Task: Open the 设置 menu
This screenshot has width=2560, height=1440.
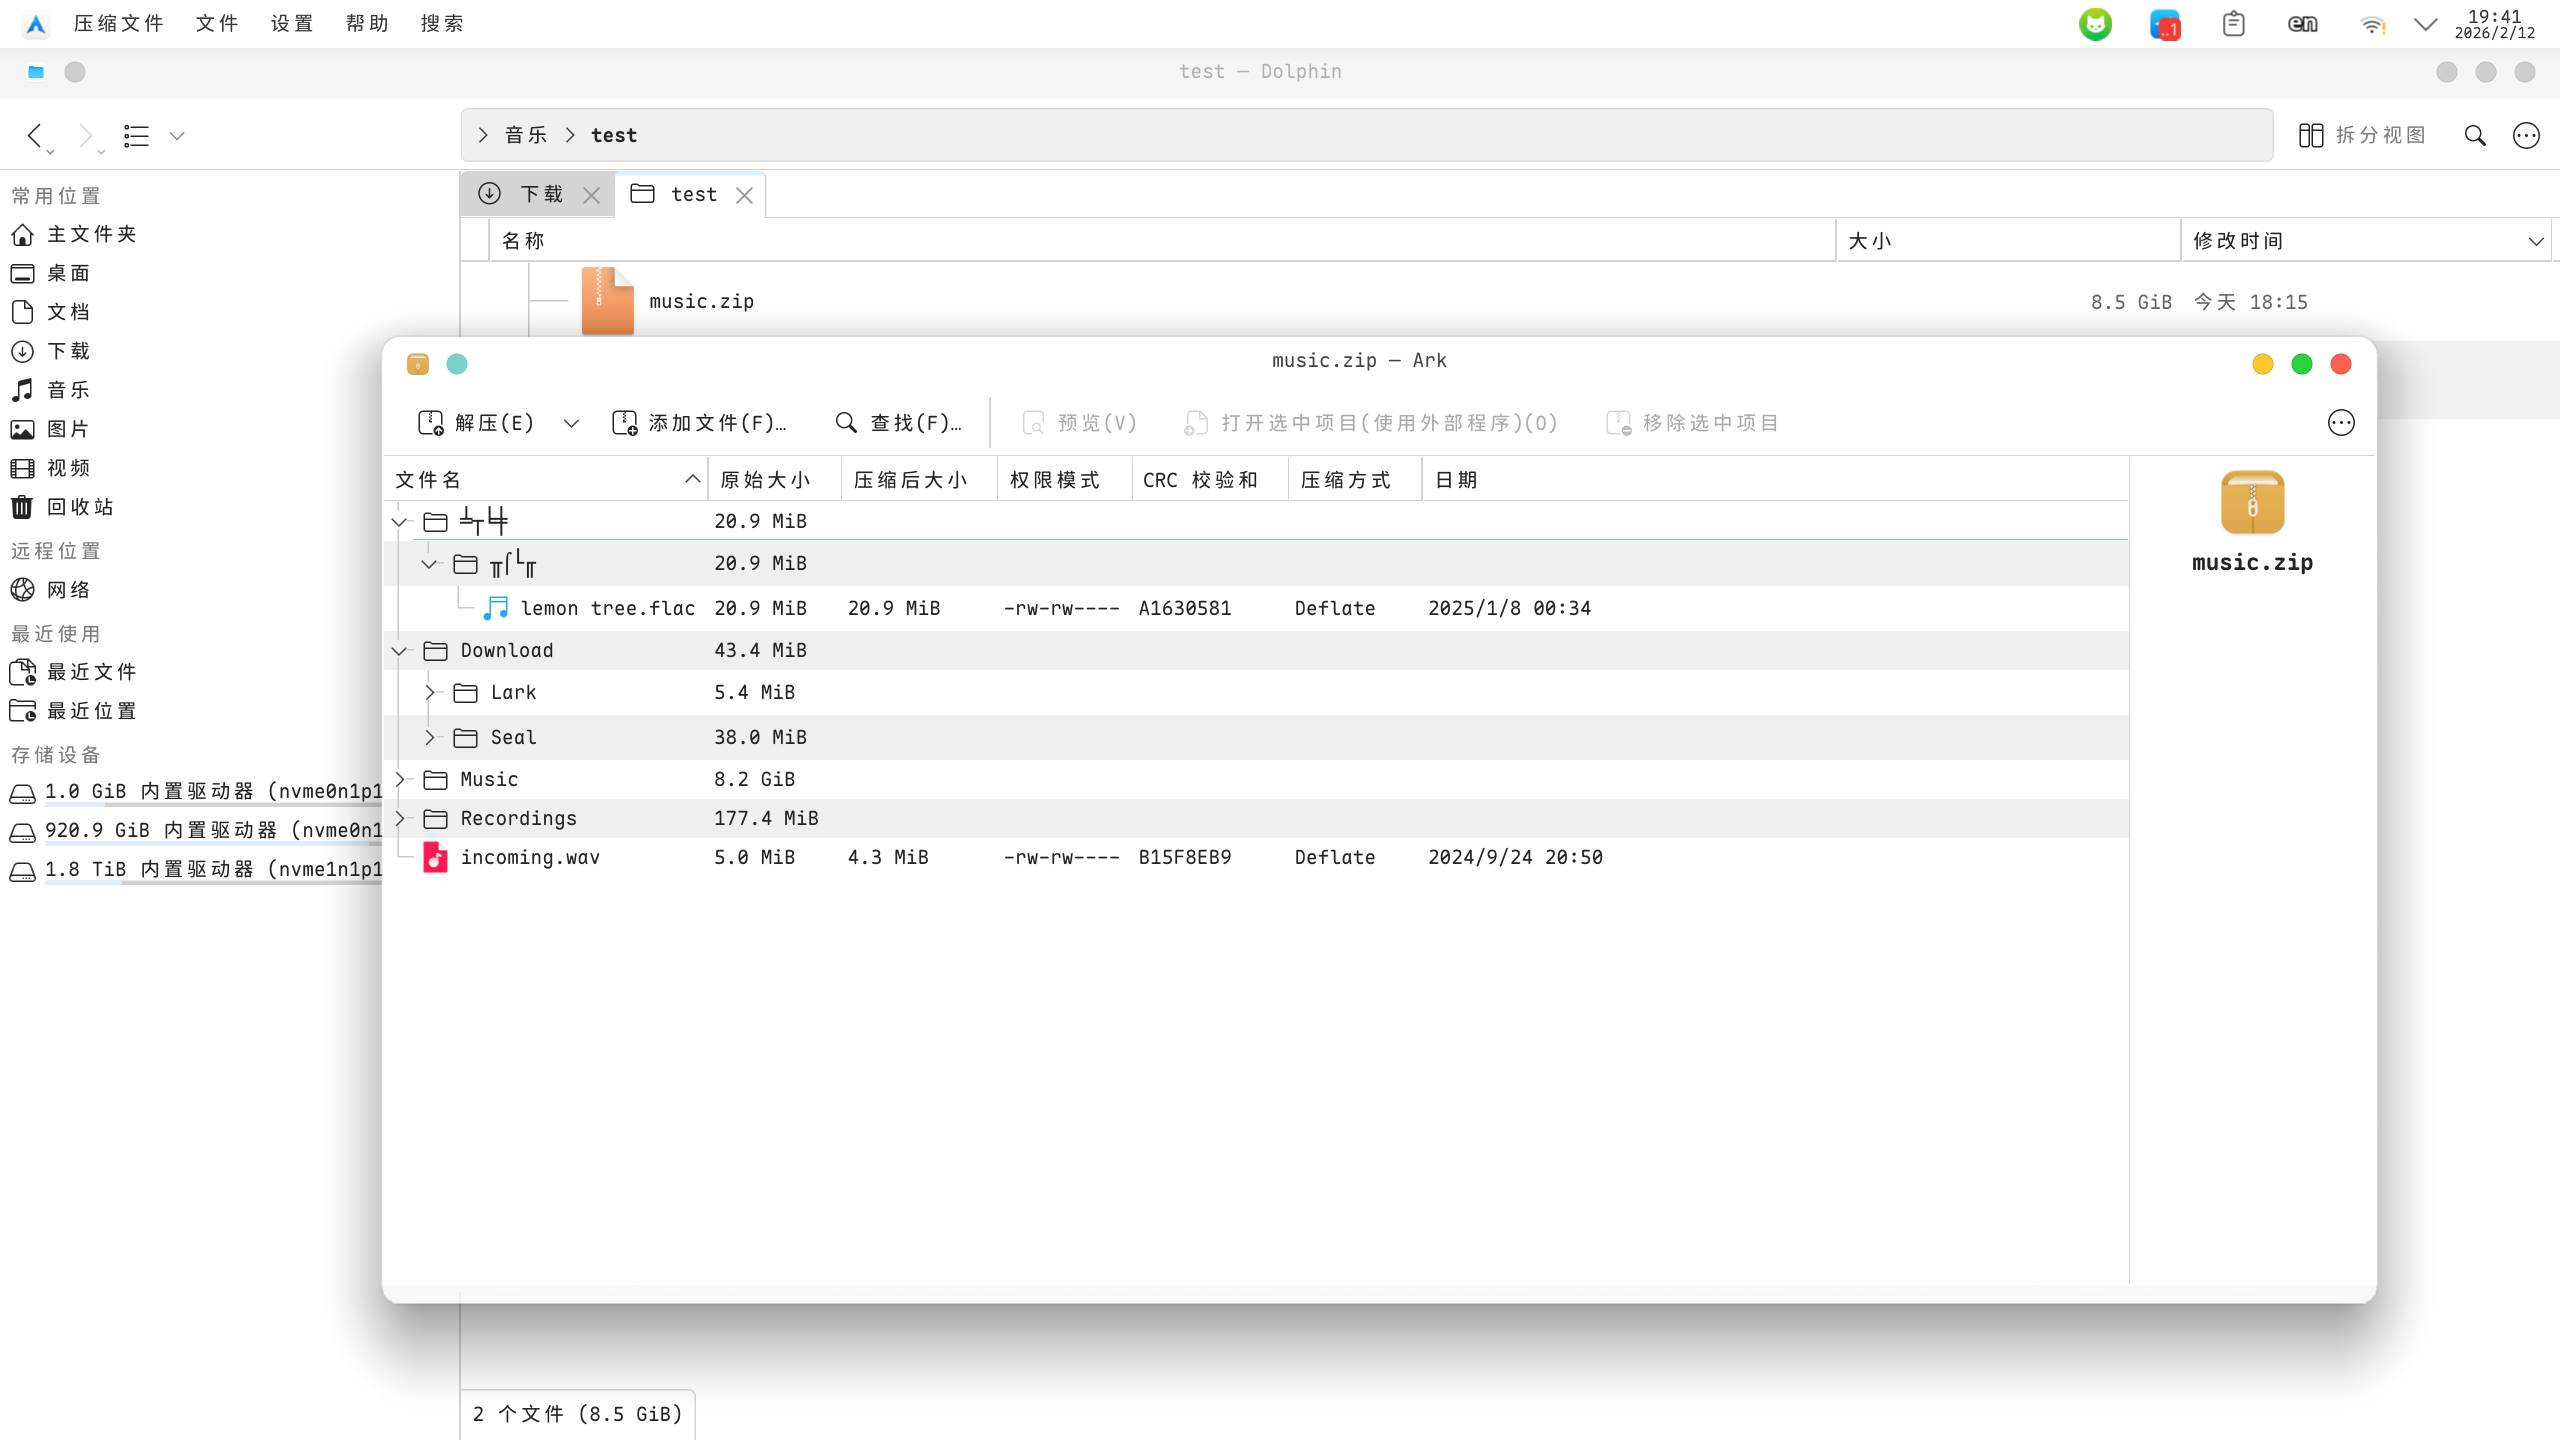Action: point(292,23)
